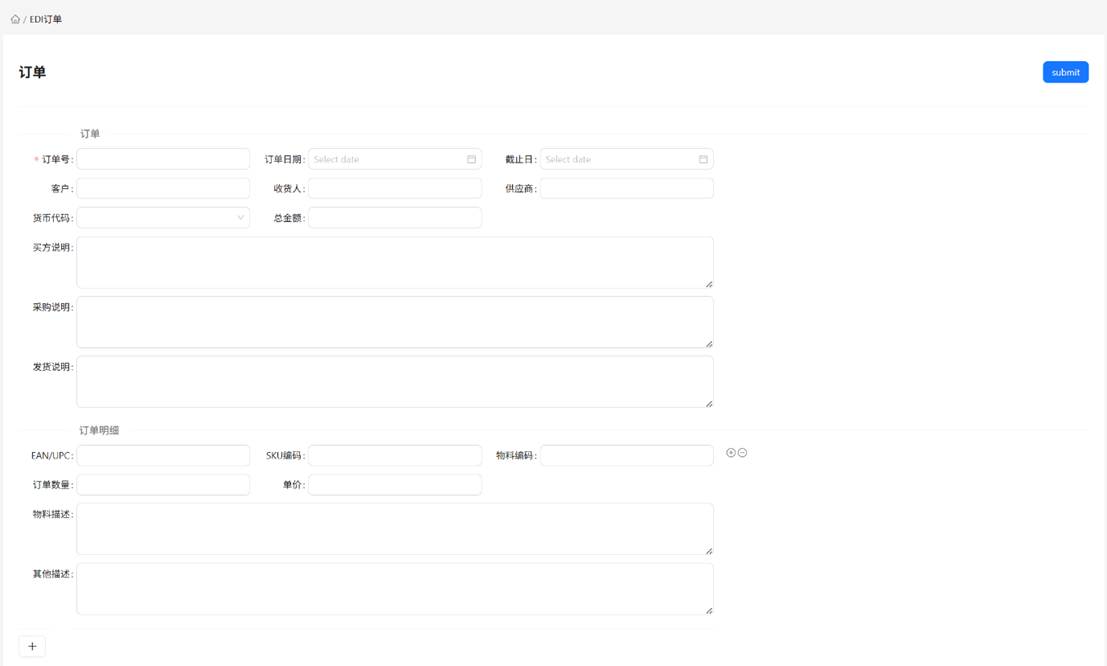Focus the 总金额 field
This screenshot has width=1107, height=666.
click(395, 217)
